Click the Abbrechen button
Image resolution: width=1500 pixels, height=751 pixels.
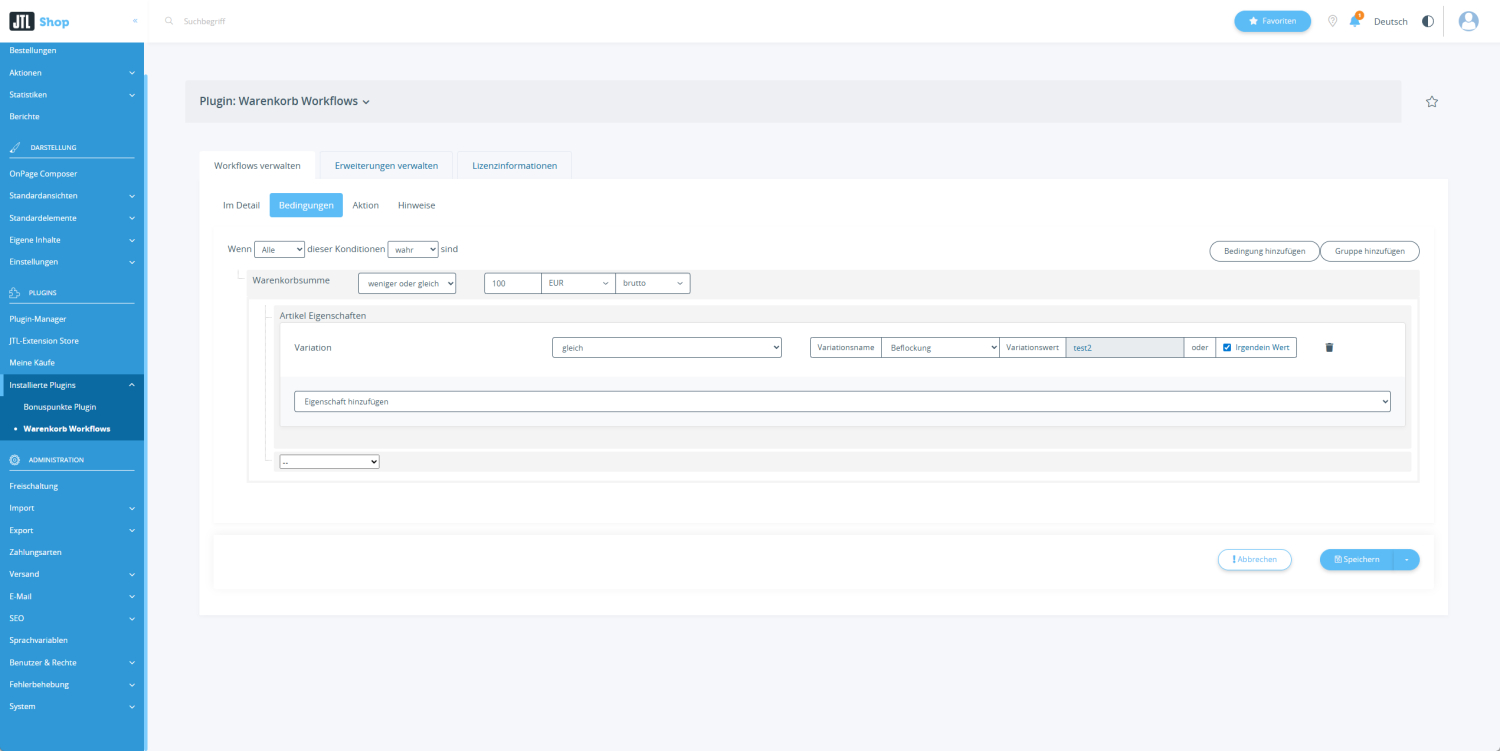pos(1254,560)
